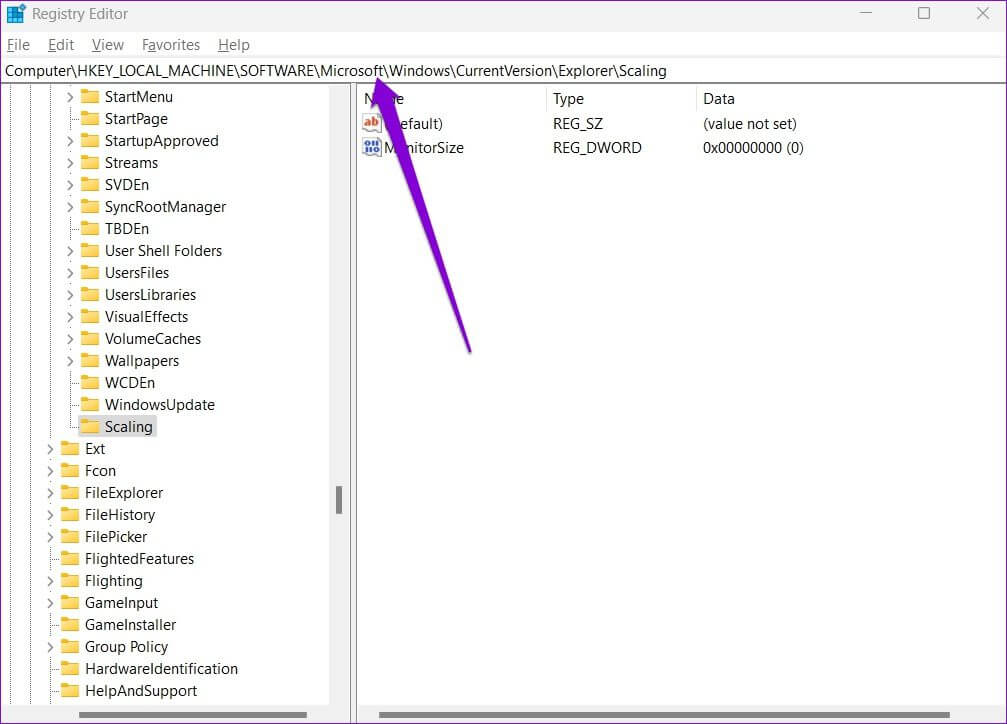Select the WindowsUpdate folder icon
Viewport: 1007px width, 724px height.
click(x=90, y=404)
